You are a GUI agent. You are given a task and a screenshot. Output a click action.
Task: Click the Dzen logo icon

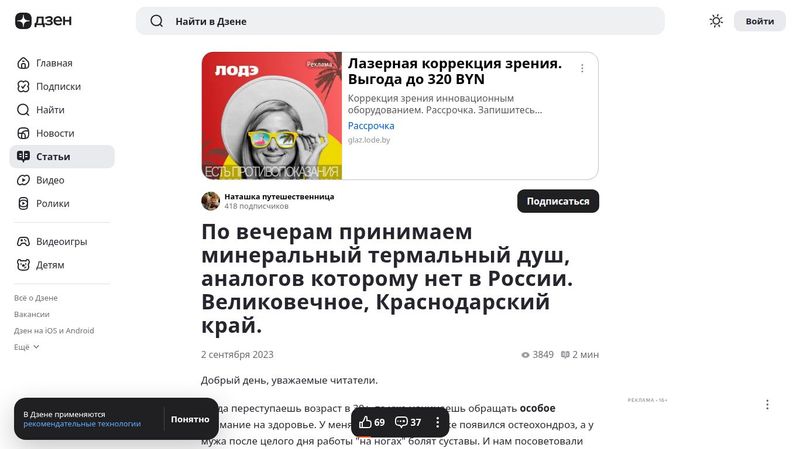(x=23, y=21)
